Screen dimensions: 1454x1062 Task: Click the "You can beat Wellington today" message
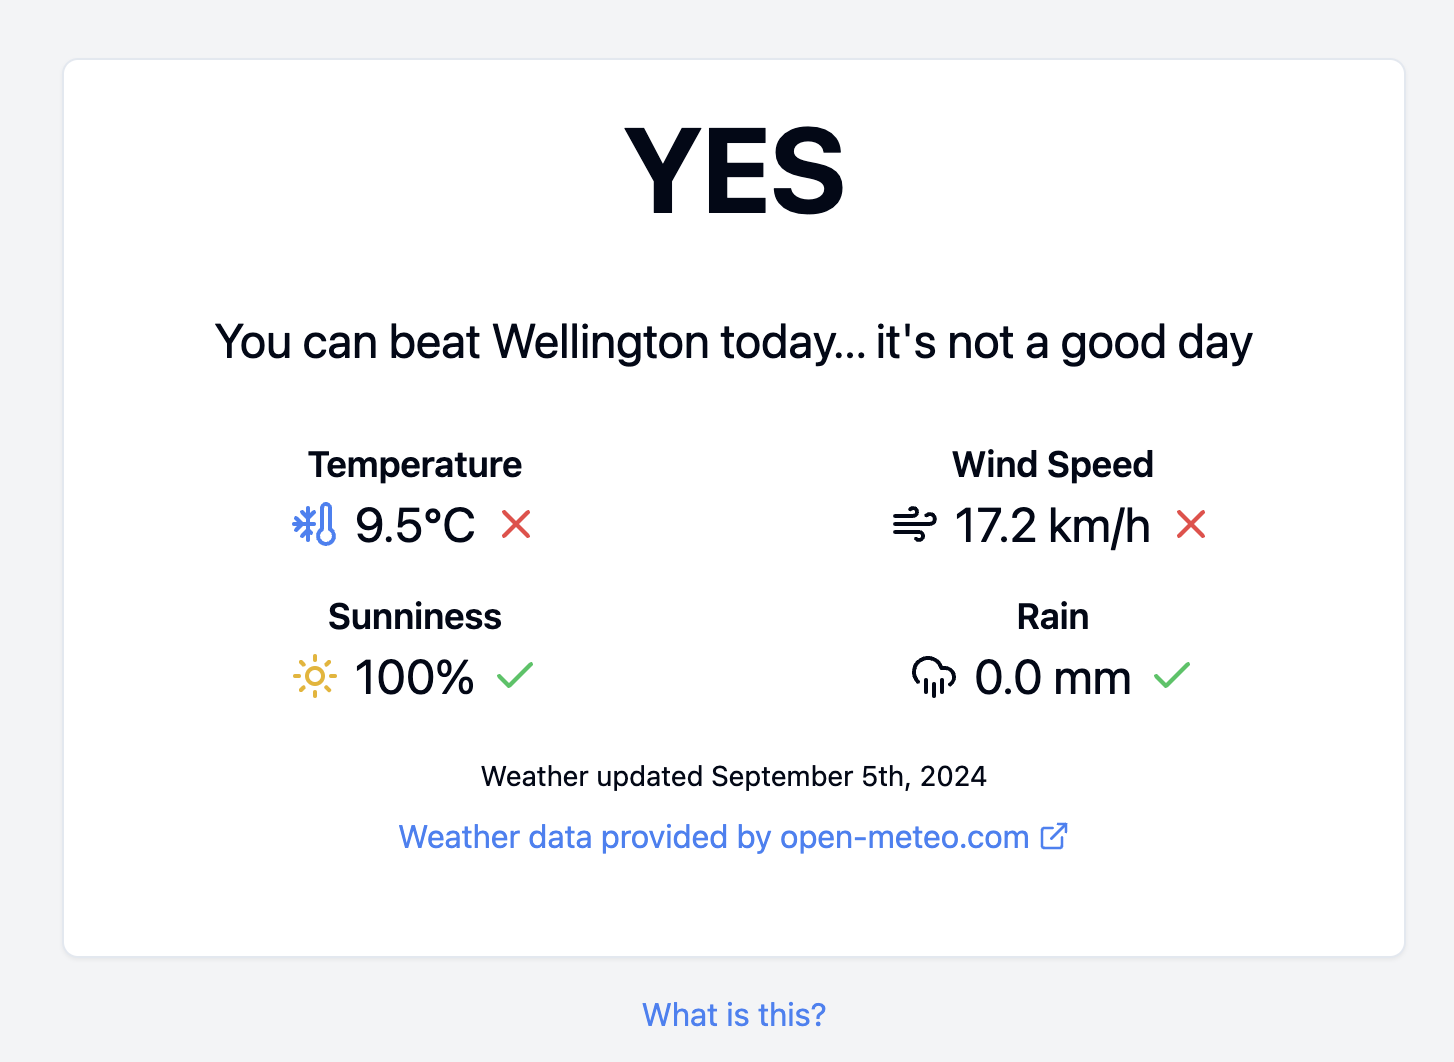click(x=734, y=342)
